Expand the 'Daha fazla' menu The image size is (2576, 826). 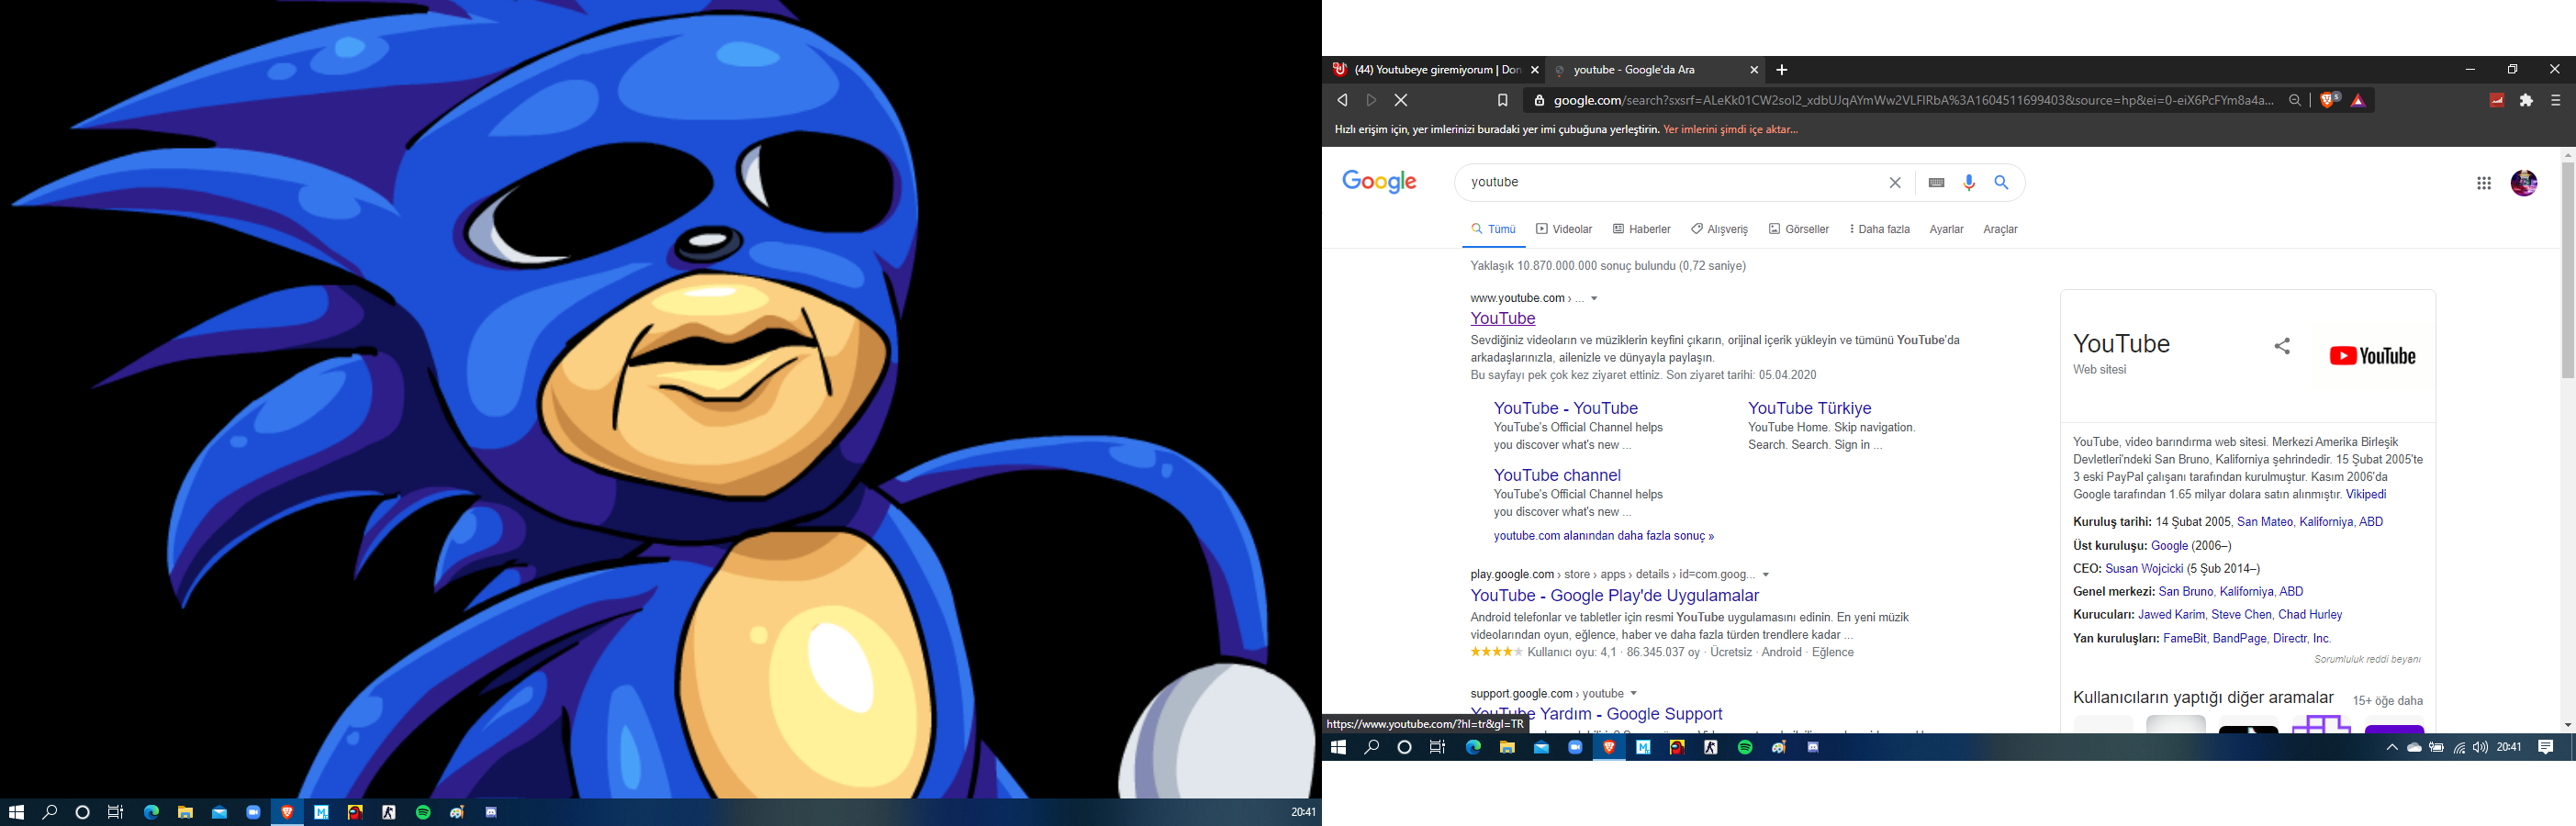coord(1880,229)
